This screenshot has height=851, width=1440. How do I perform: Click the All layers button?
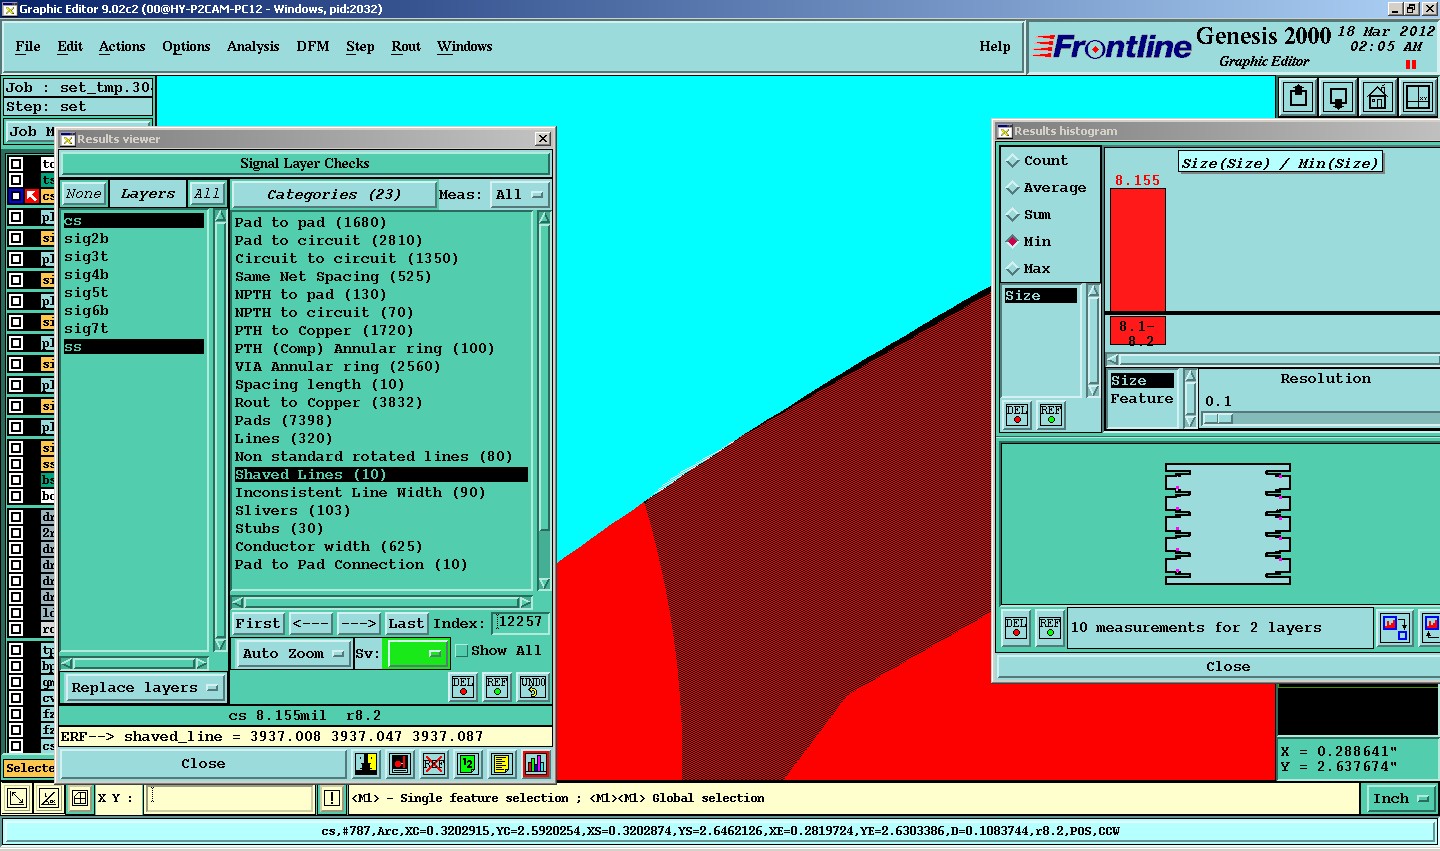[207, 195]
